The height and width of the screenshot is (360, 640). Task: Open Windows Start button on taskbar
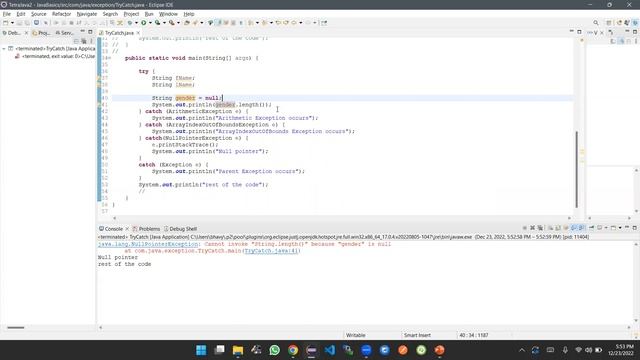pos(201,350)
